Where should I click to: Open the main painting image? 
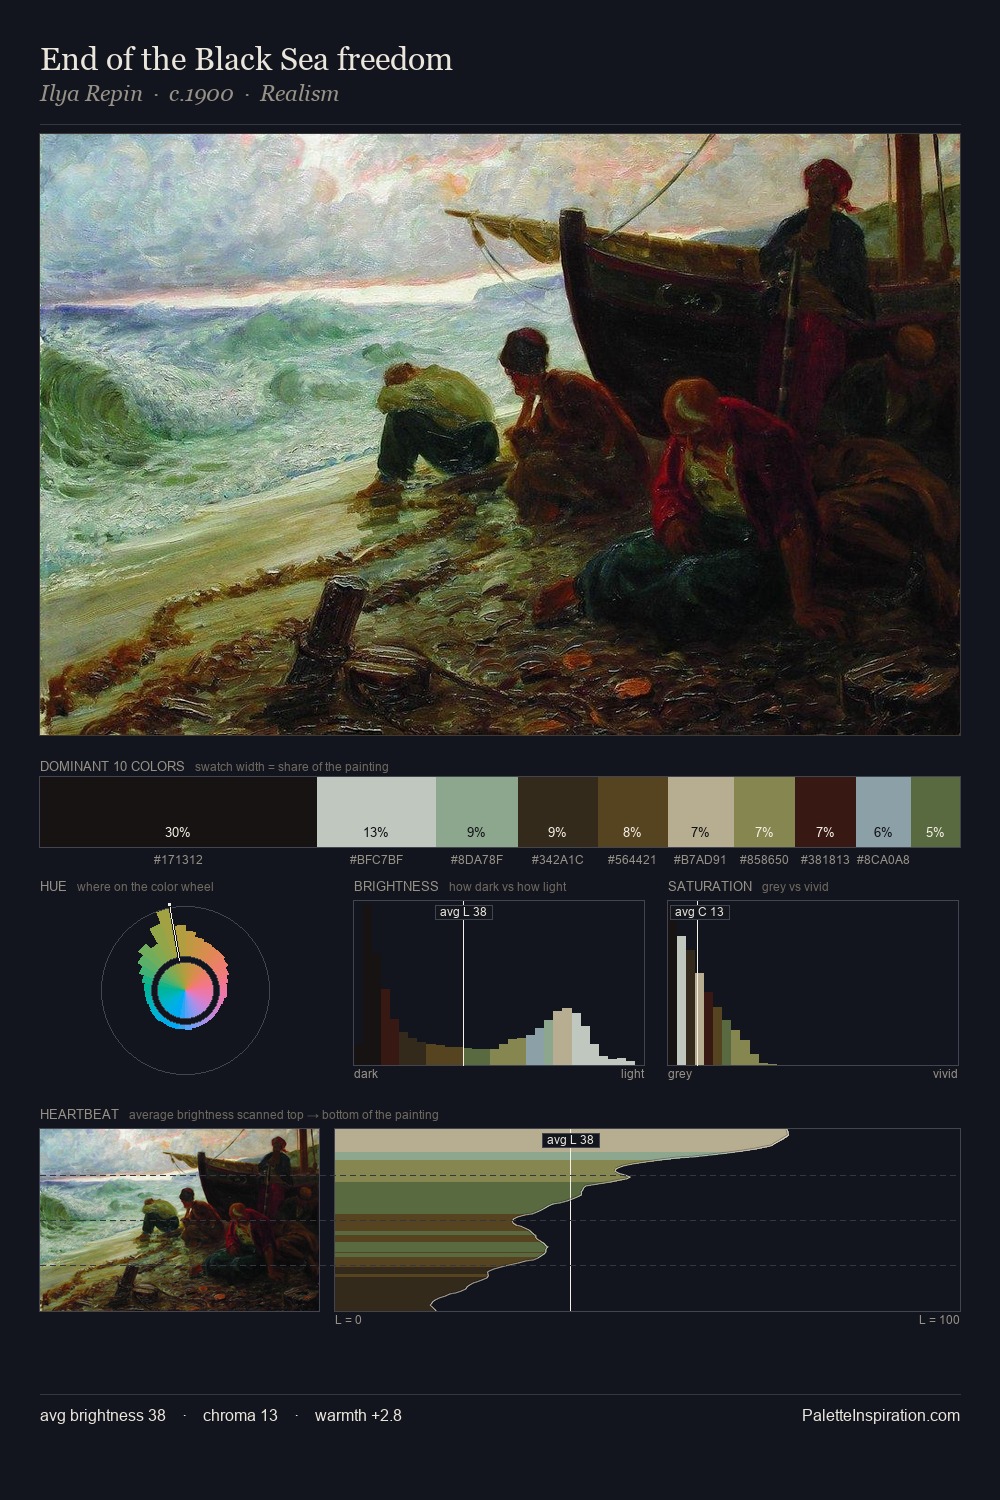[x=500, y=435]
